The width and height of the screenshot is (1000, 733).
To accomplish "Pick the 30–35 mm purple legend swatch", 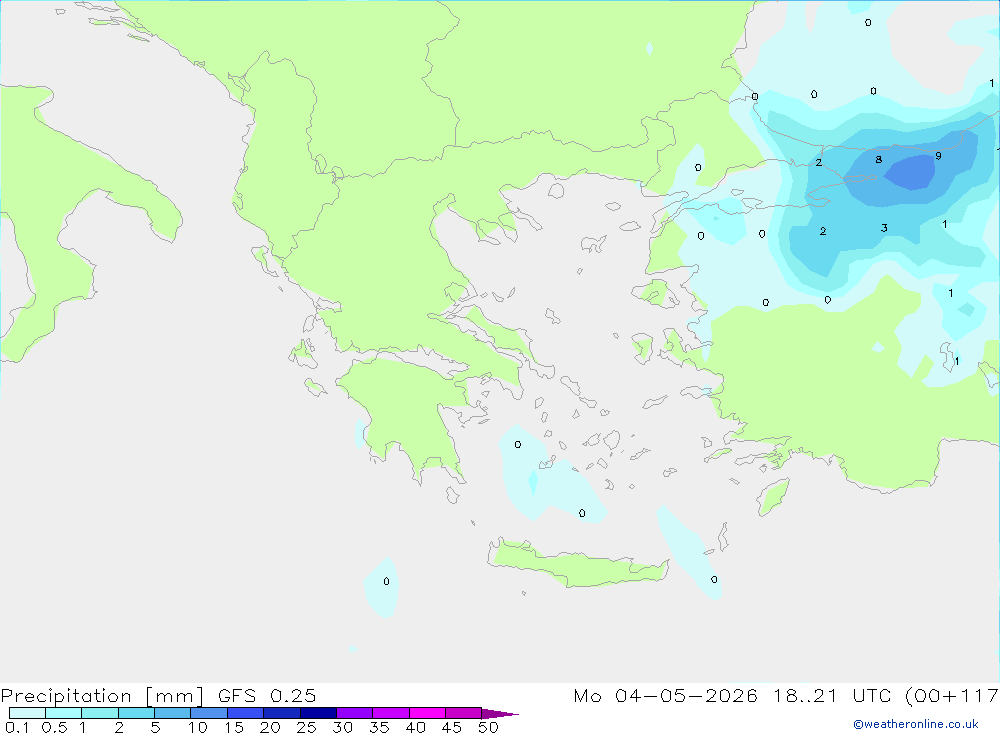I will click(x=355, y=713).
